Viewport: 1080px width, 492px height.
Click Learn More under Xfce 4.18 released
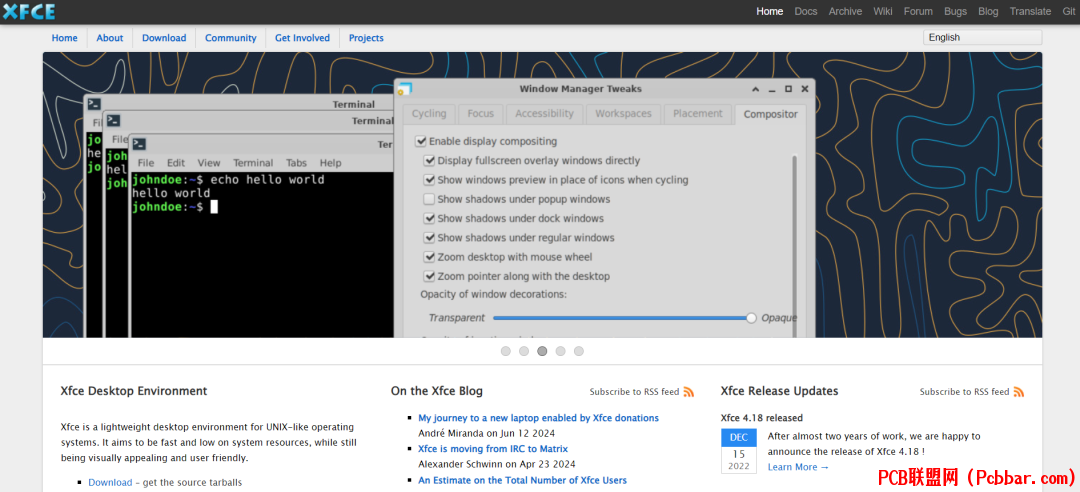798,467
